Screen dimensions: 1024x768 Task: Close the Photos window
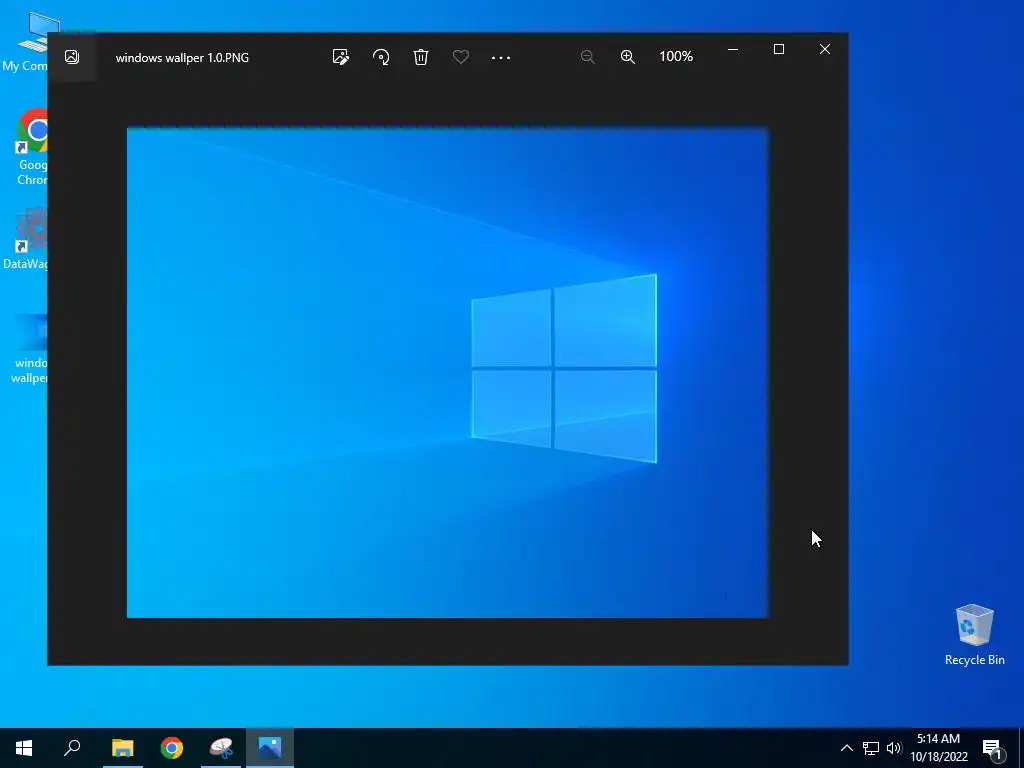click(825, 49)
